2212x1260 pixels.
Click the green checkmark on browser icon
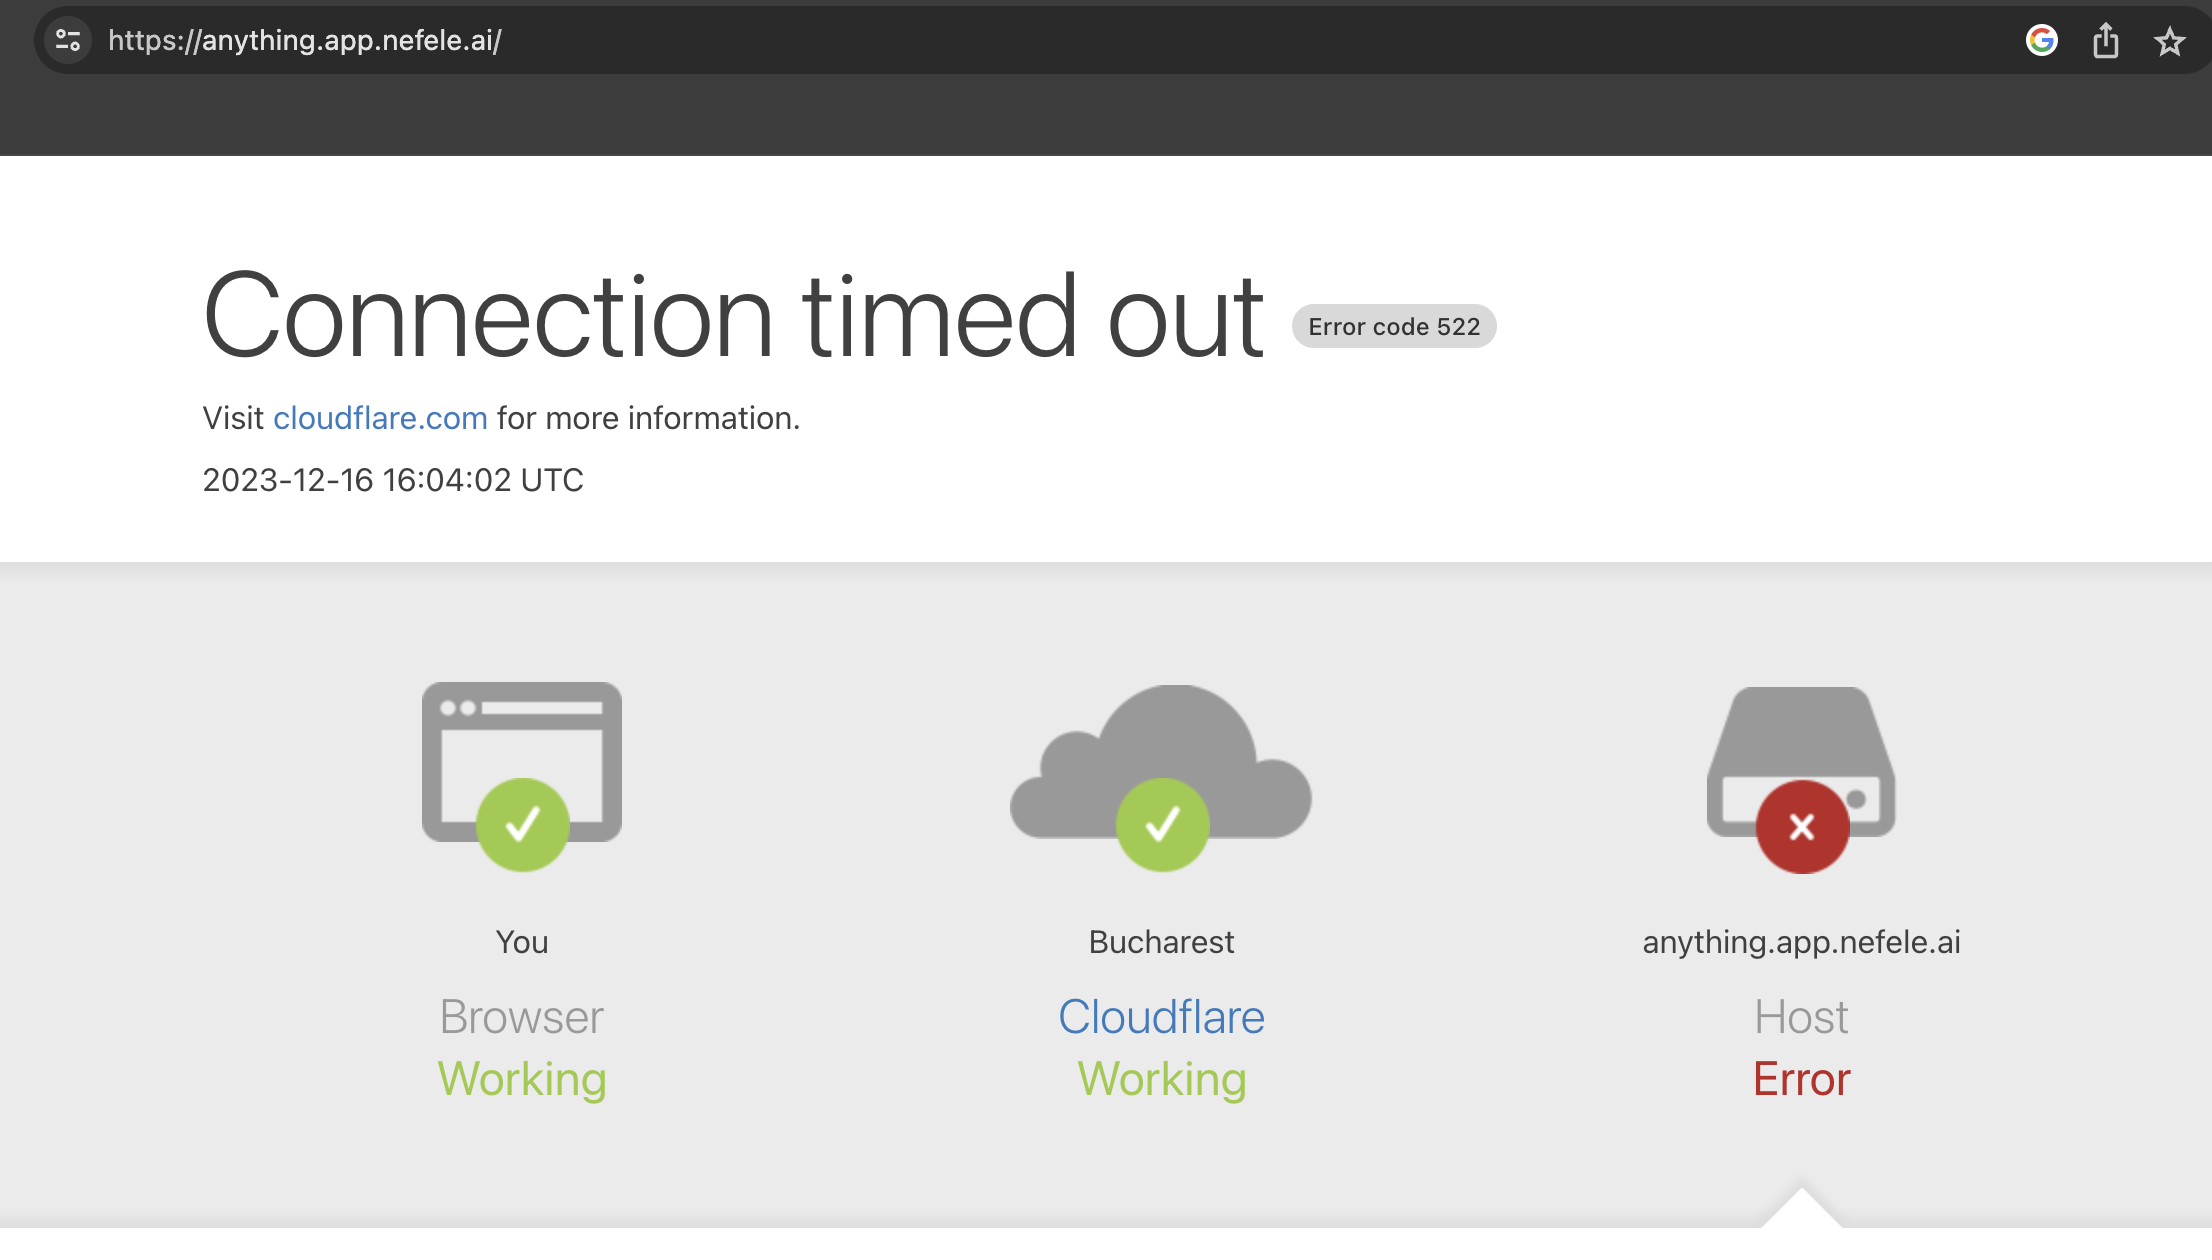coord(522,825)
